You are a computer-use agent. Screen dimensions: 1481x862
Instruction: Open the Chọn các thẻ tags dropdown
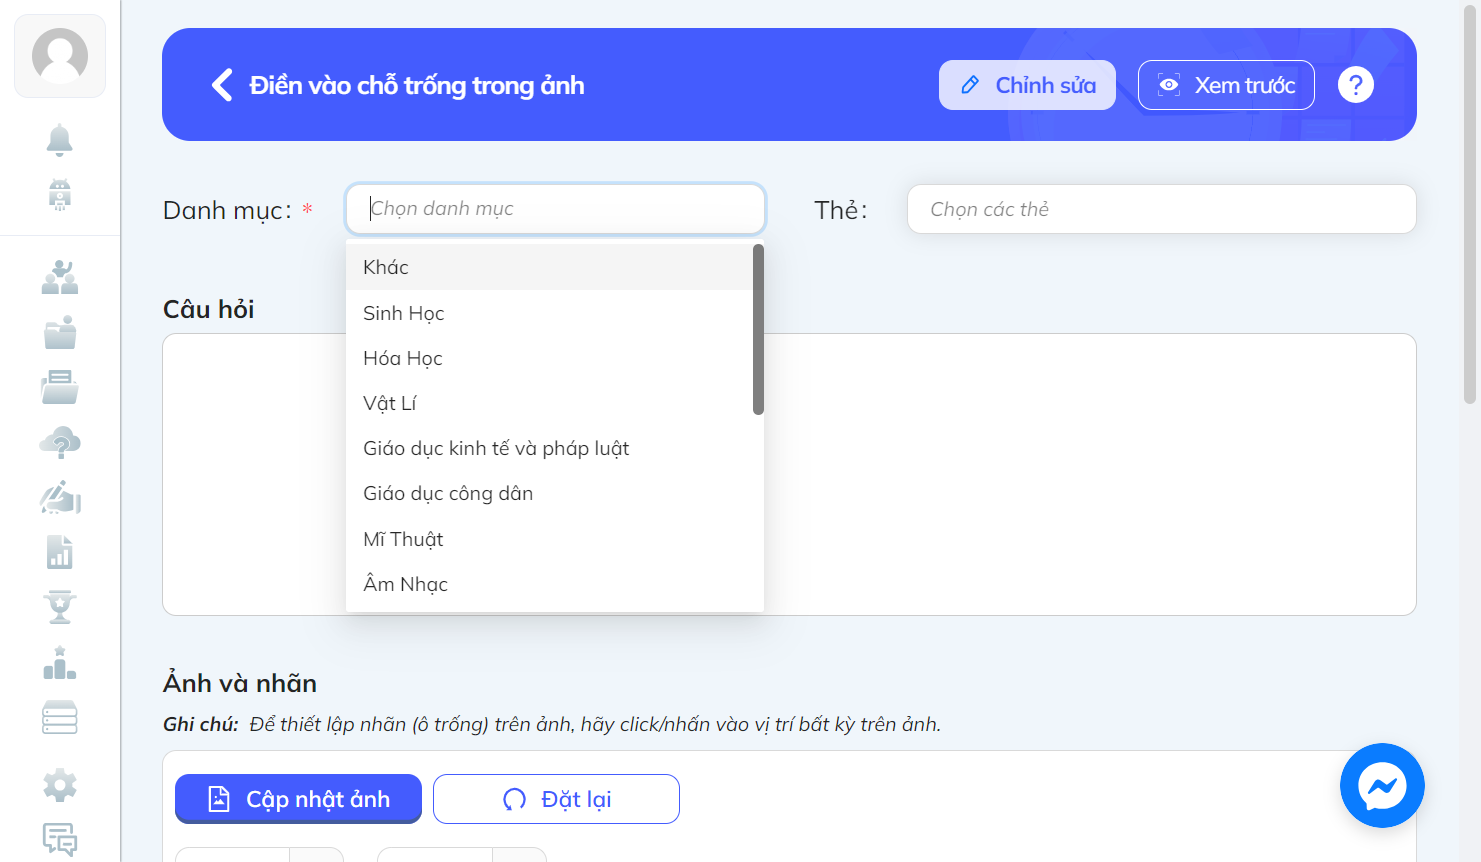(1161, 209)
